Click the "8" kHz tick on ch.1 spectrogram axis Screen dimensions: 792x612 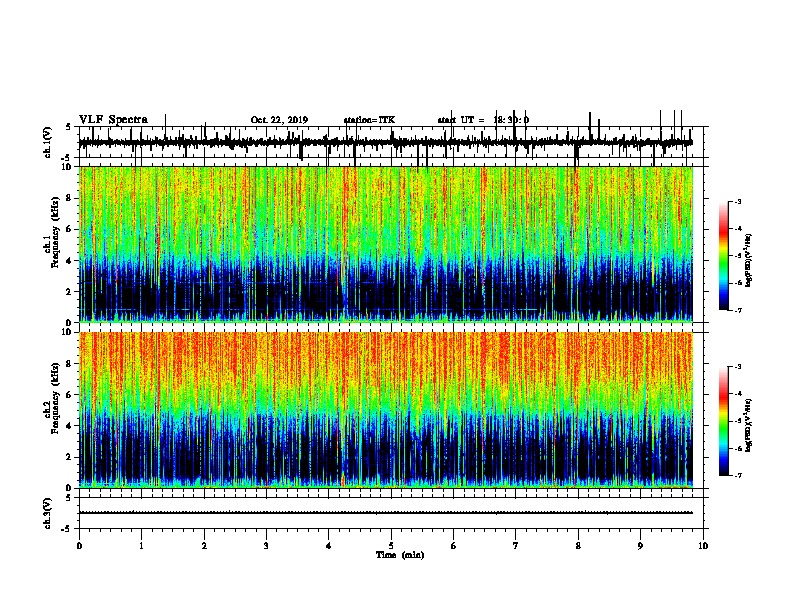click(70, 198)
